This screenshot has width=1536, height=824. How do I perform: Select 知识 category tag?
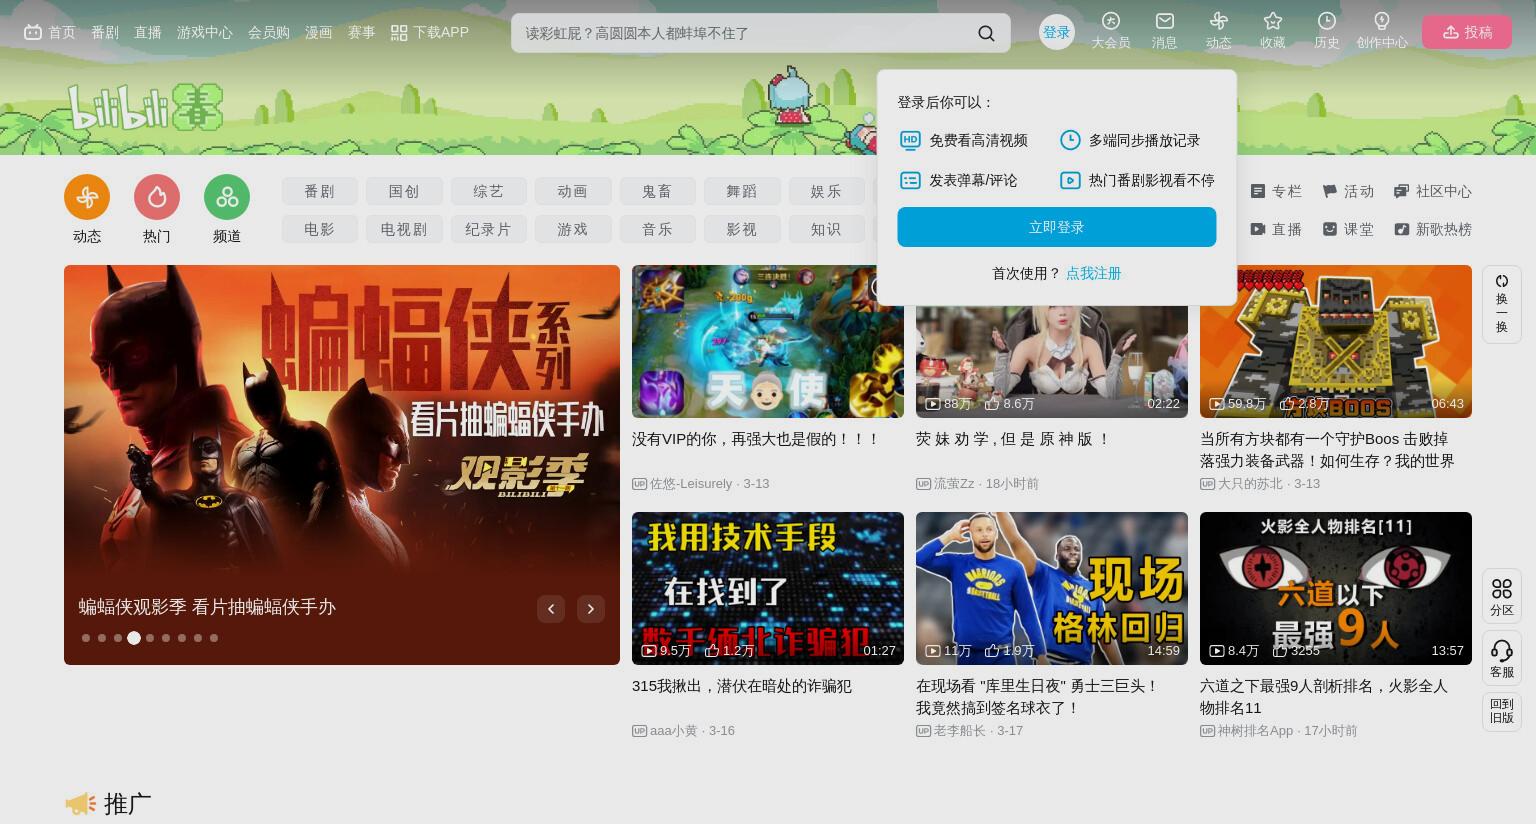coord(826,229)
